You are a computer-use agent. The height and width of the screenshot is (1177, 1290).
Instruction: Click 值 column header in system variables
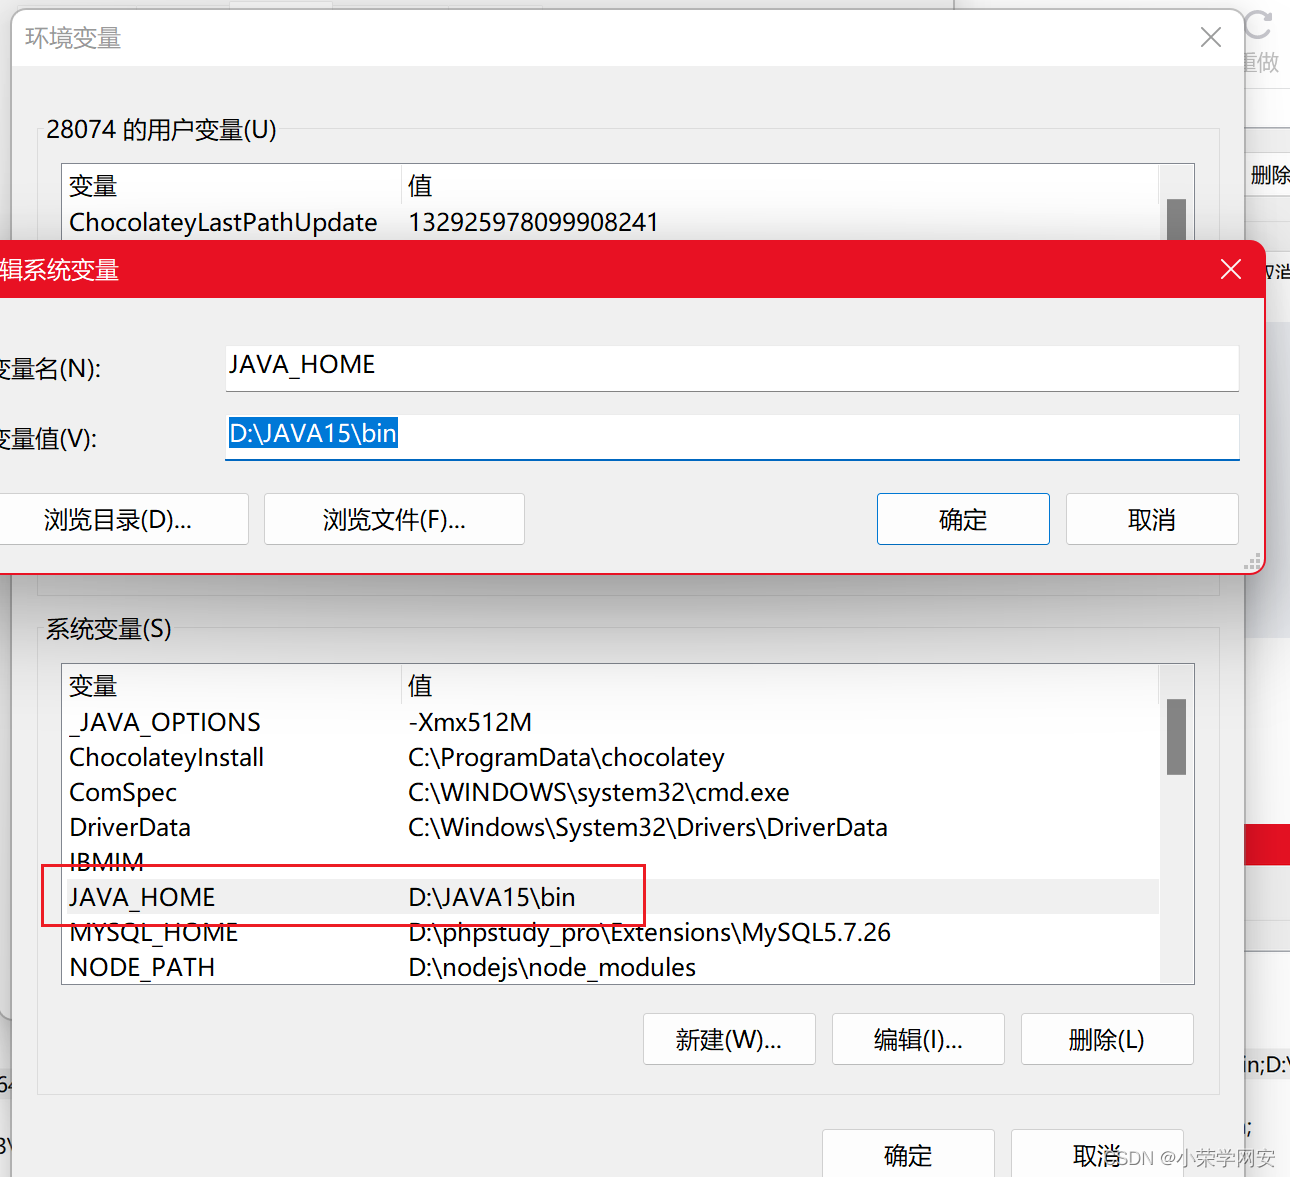pos(780,686)
